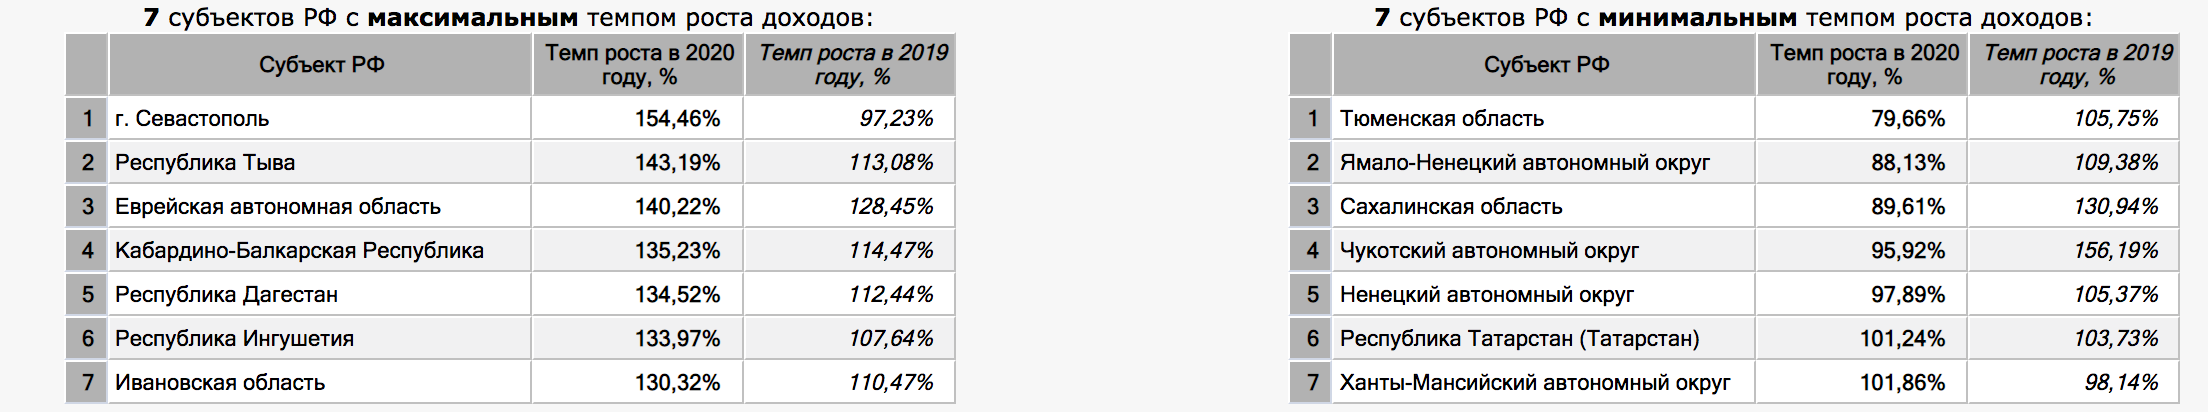Select Кабардино-Балкарская Республика cell

319,250
